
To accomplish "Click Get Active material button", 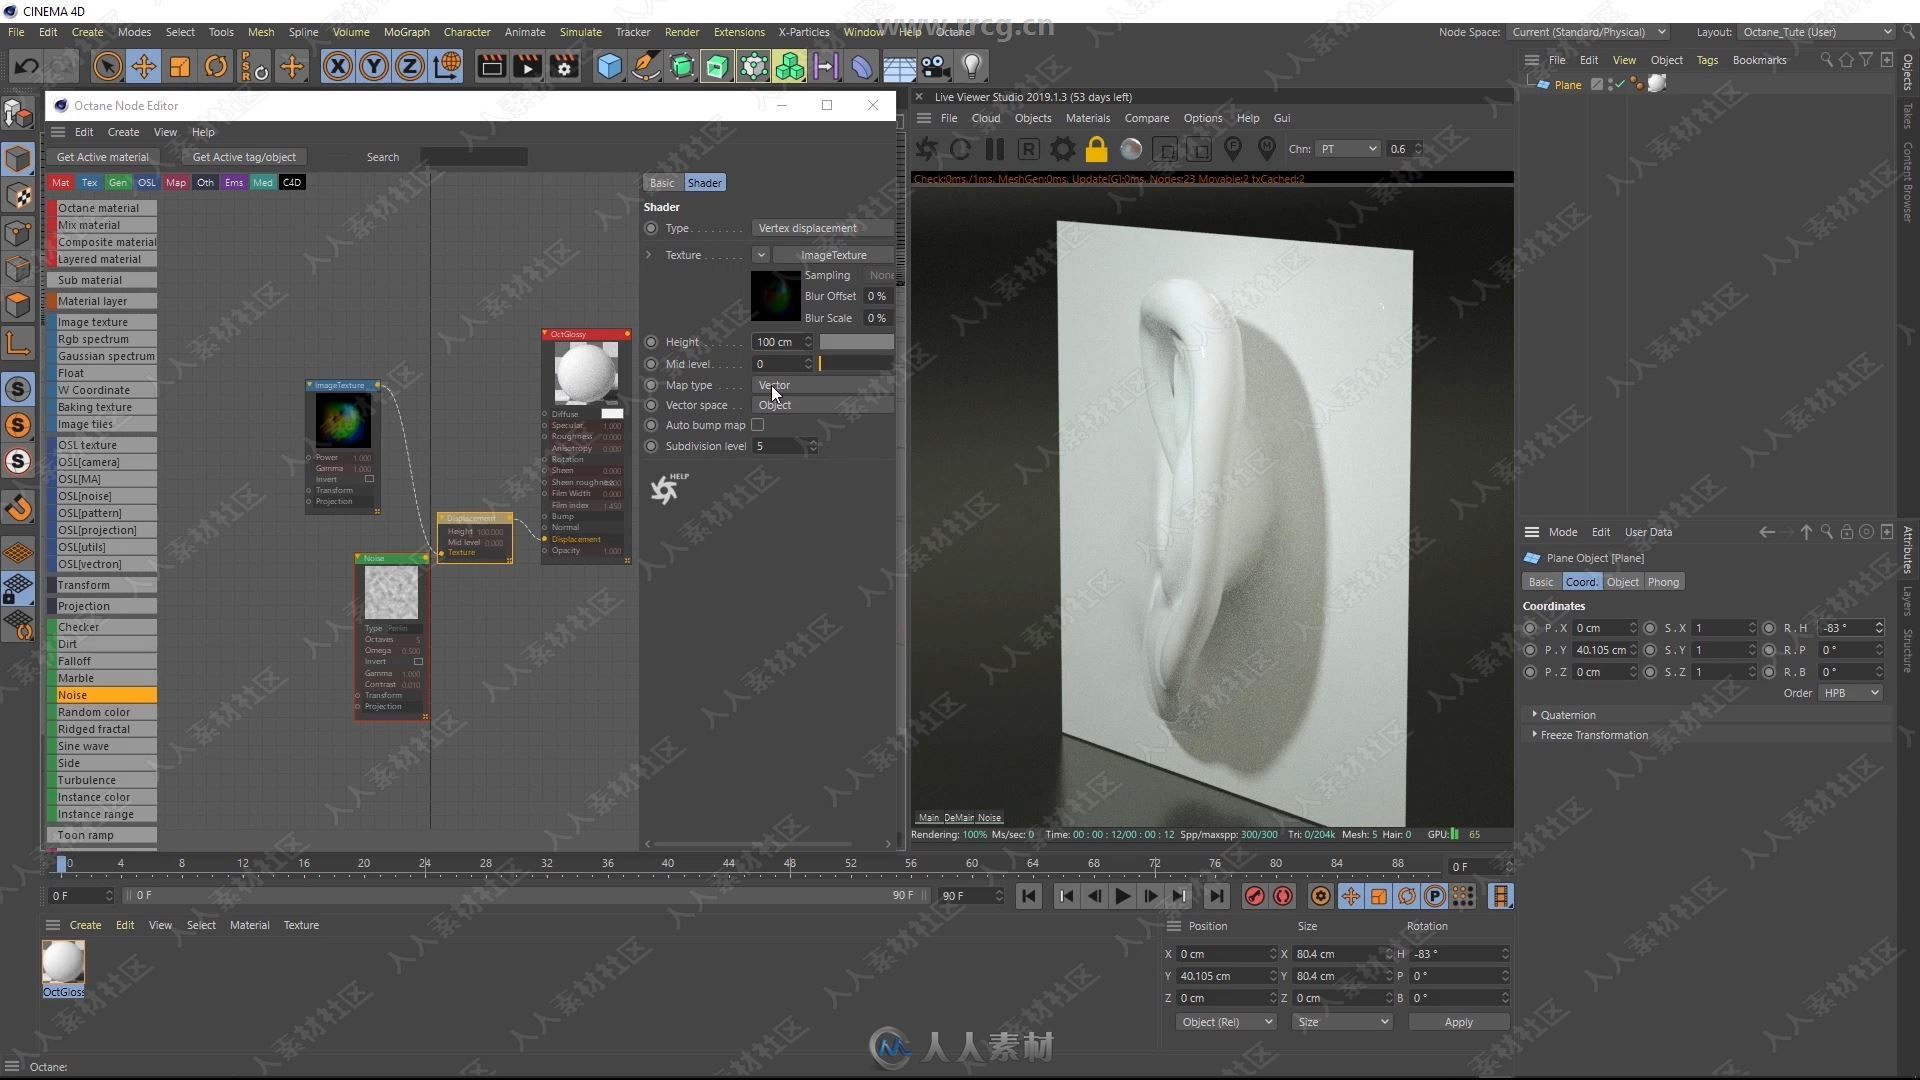I will 103,157.
